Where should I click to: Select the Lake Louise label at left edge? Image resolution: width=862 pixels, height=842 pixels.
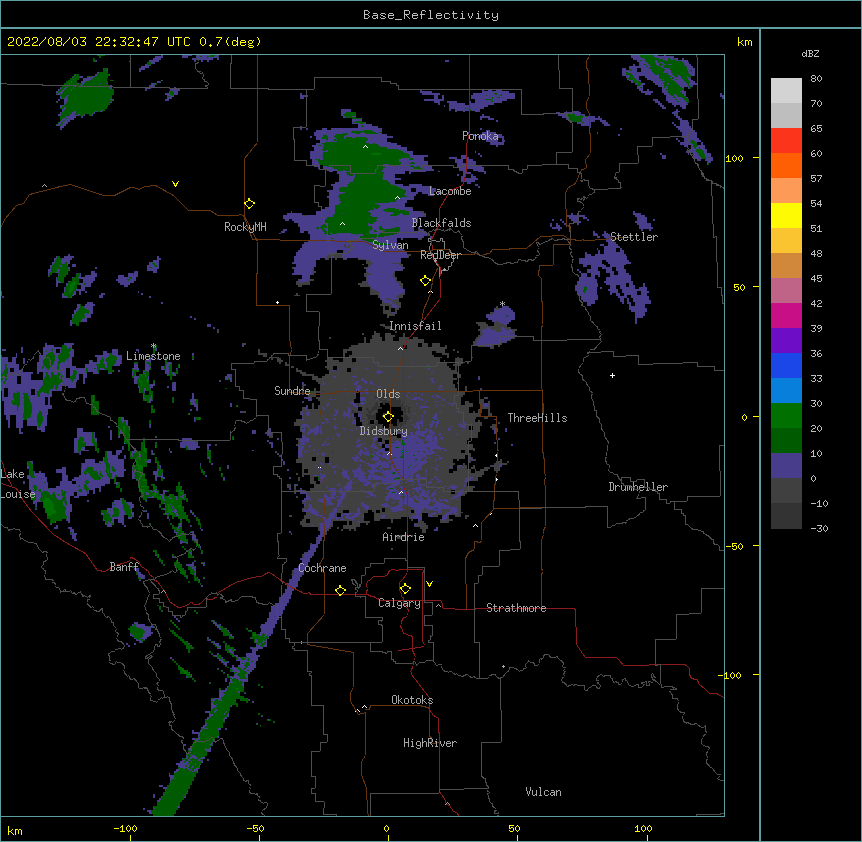click(16, 484)
